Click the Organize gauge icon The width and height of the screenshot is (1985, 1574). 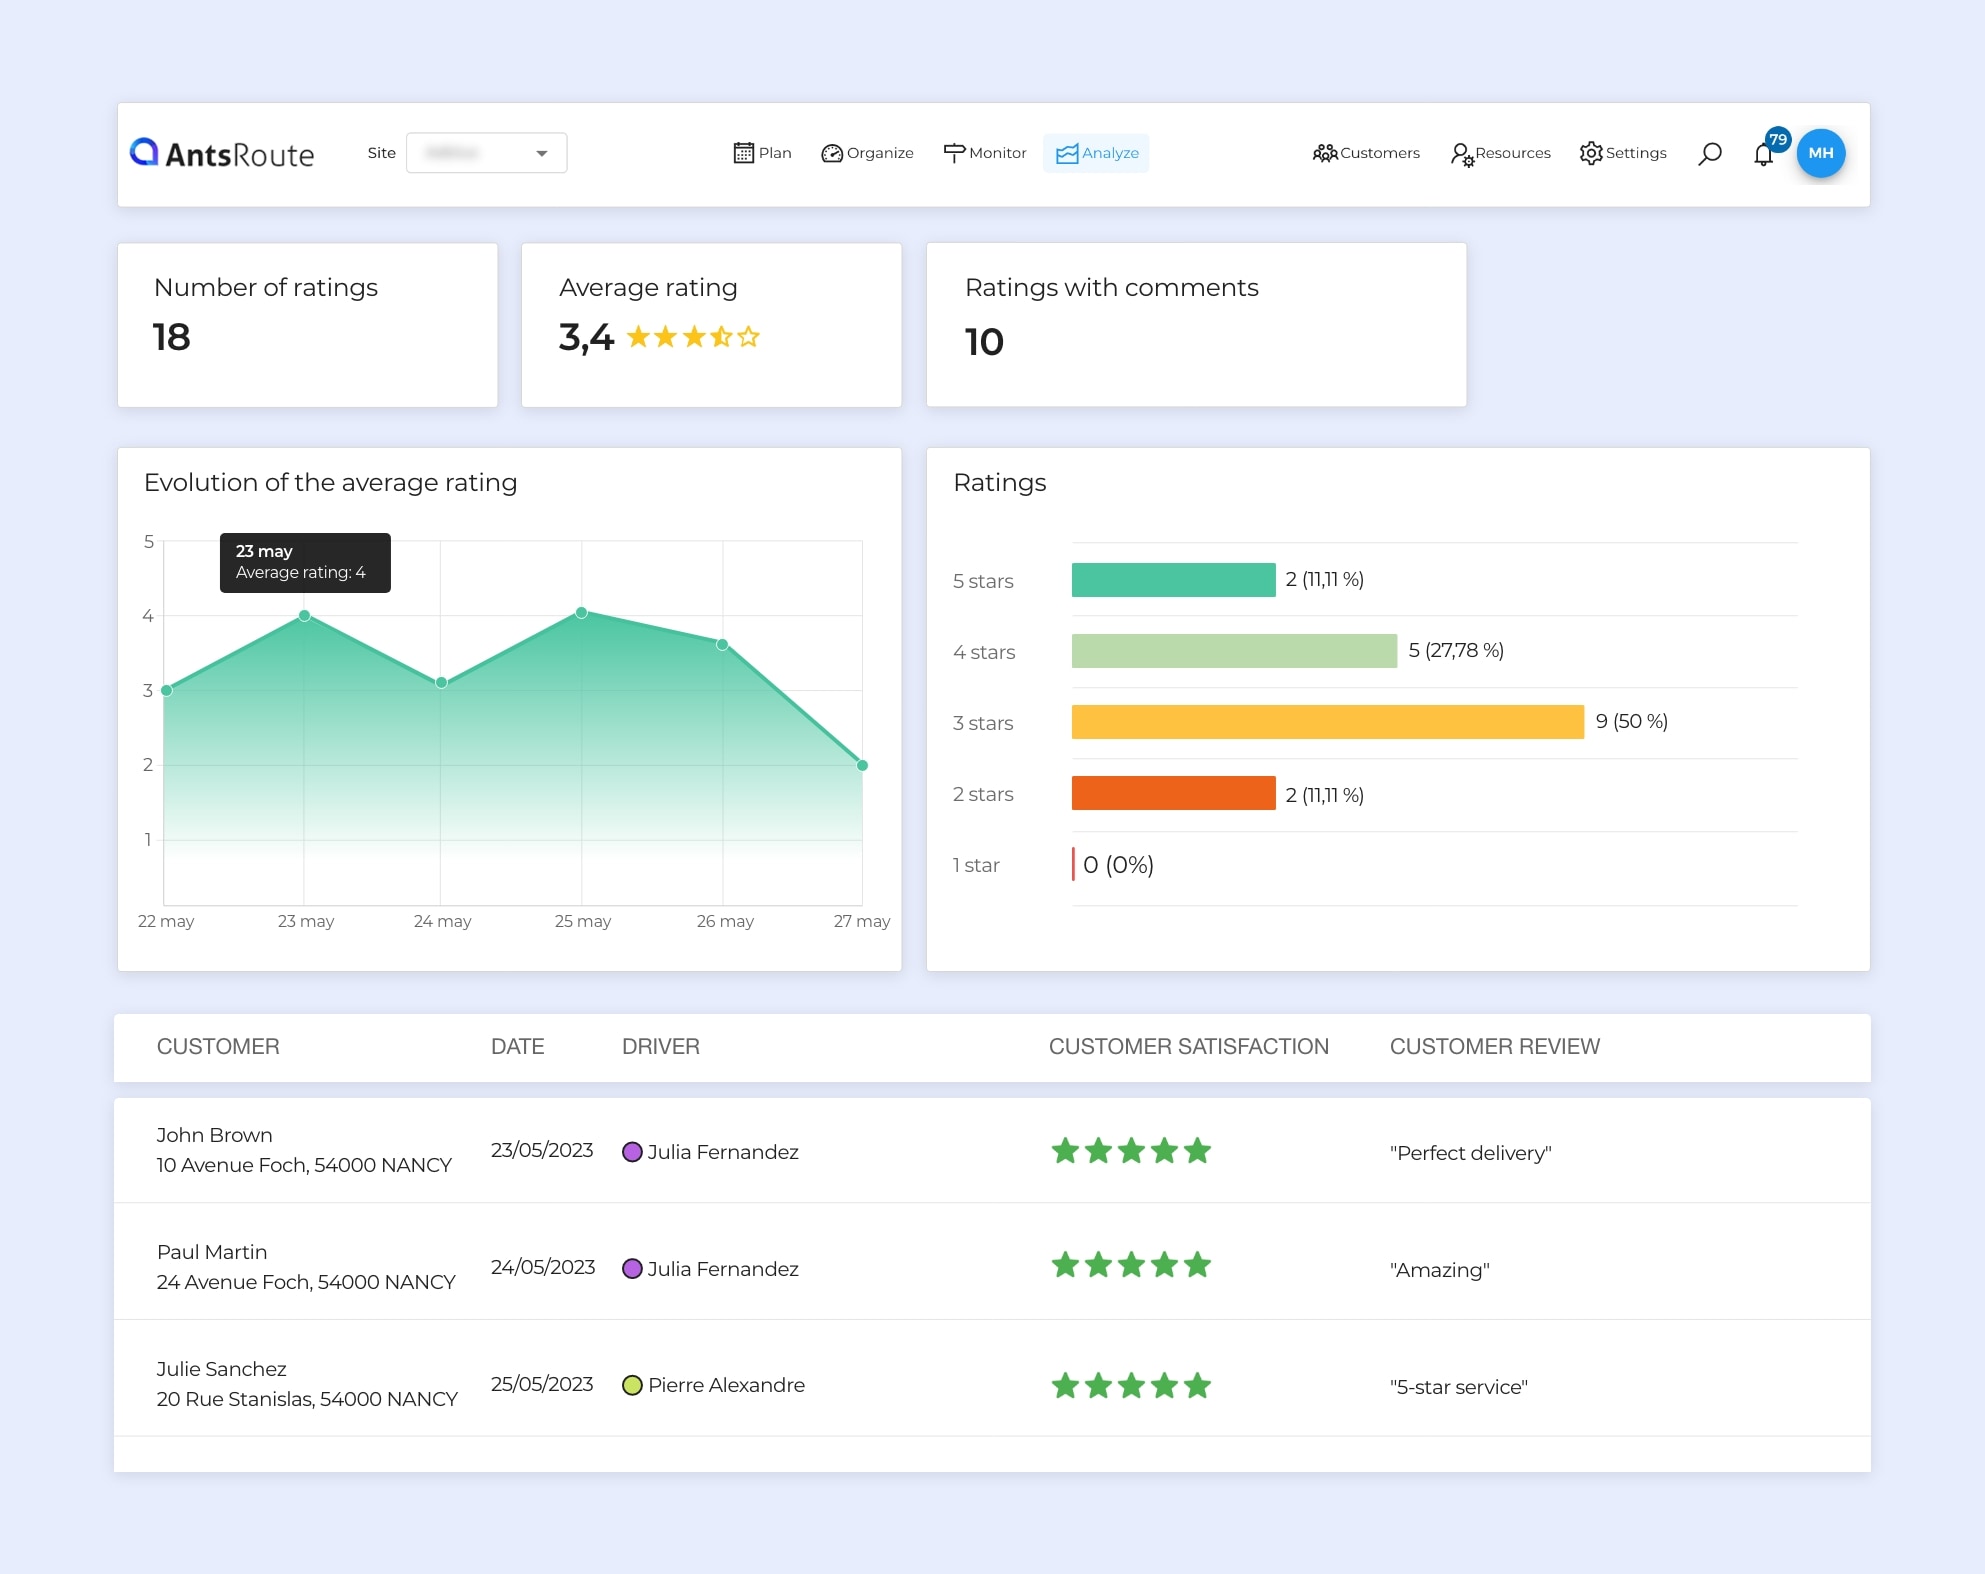(832, 153)
